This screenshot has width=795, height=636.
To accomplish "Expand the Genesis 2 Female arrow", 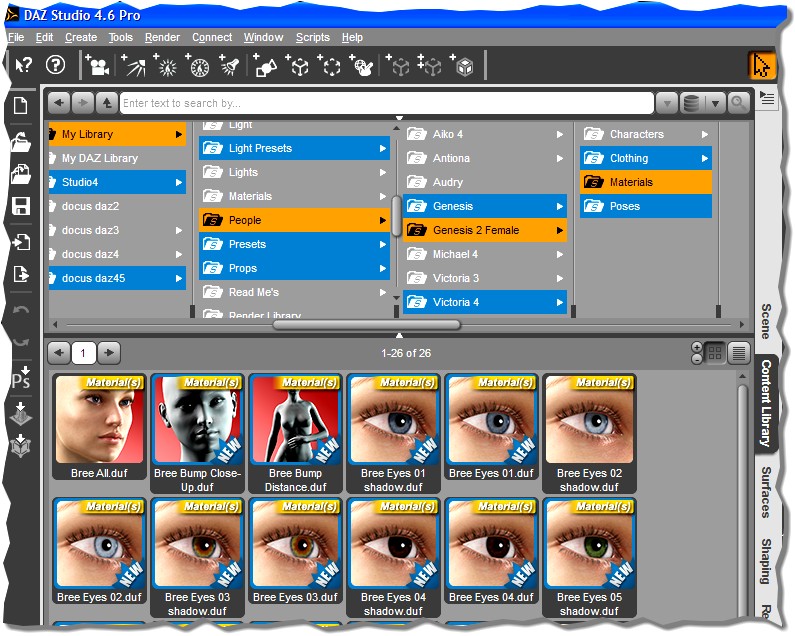I will (559, 230).
